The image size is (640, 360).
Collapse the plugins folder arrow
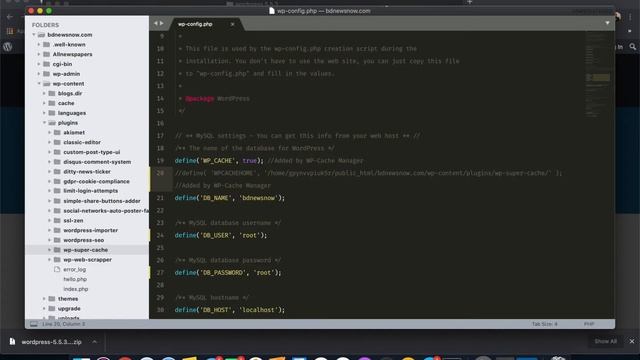click(44, 122)
